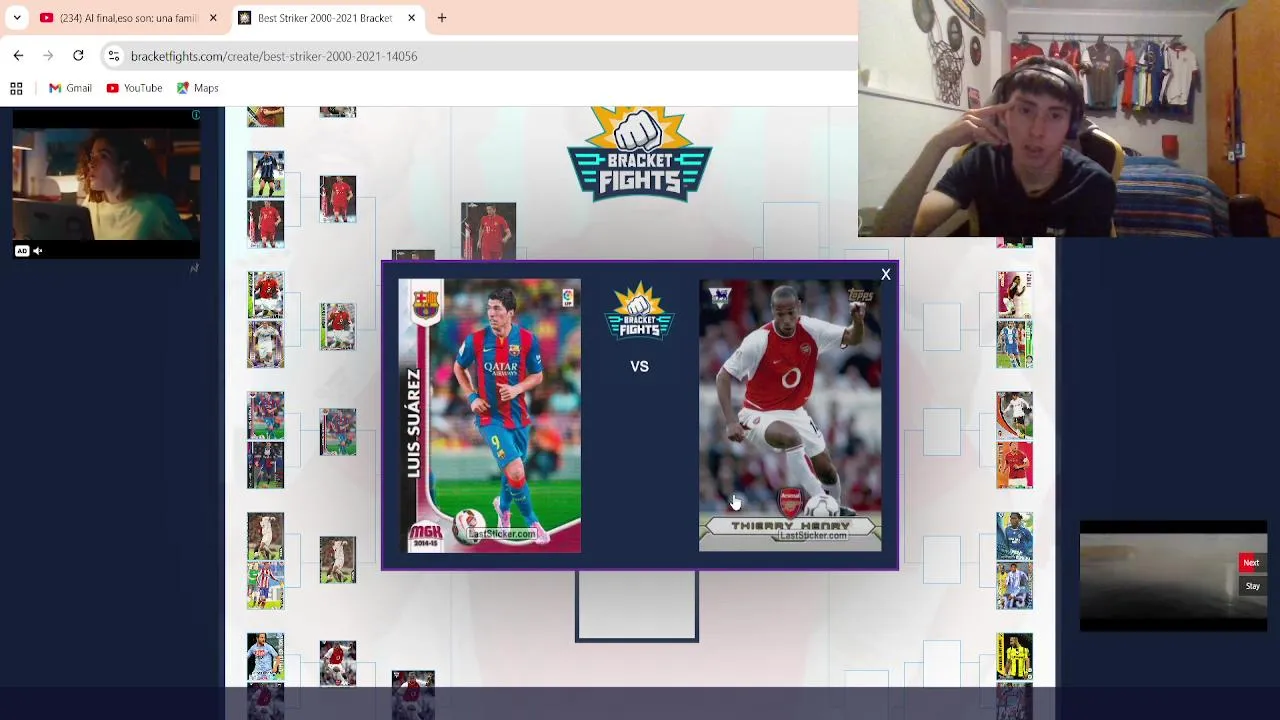Mute the side video advertisement

click(37, 251)
